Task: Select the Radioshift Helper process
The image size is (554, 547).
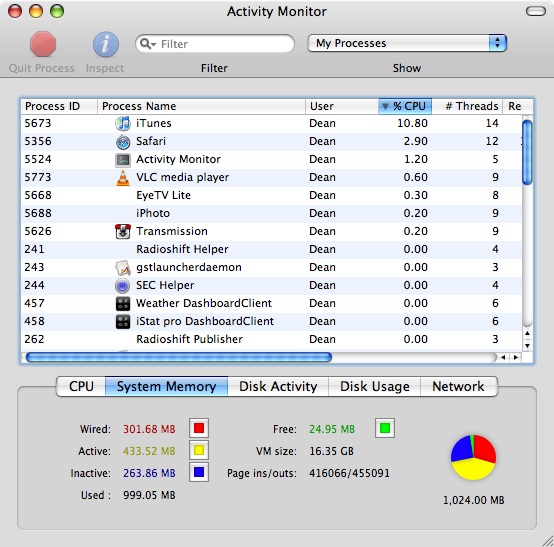Action: tap(182, 249)
